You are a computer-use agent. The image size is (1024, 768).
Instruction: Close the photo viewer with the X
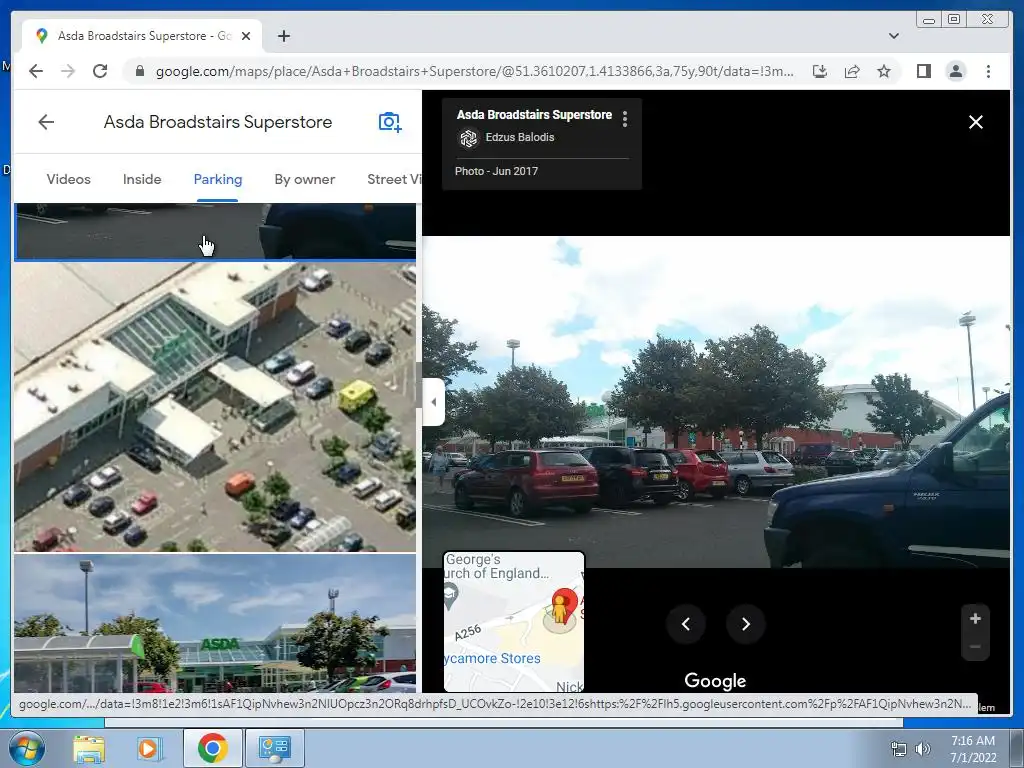pos(976,122)
